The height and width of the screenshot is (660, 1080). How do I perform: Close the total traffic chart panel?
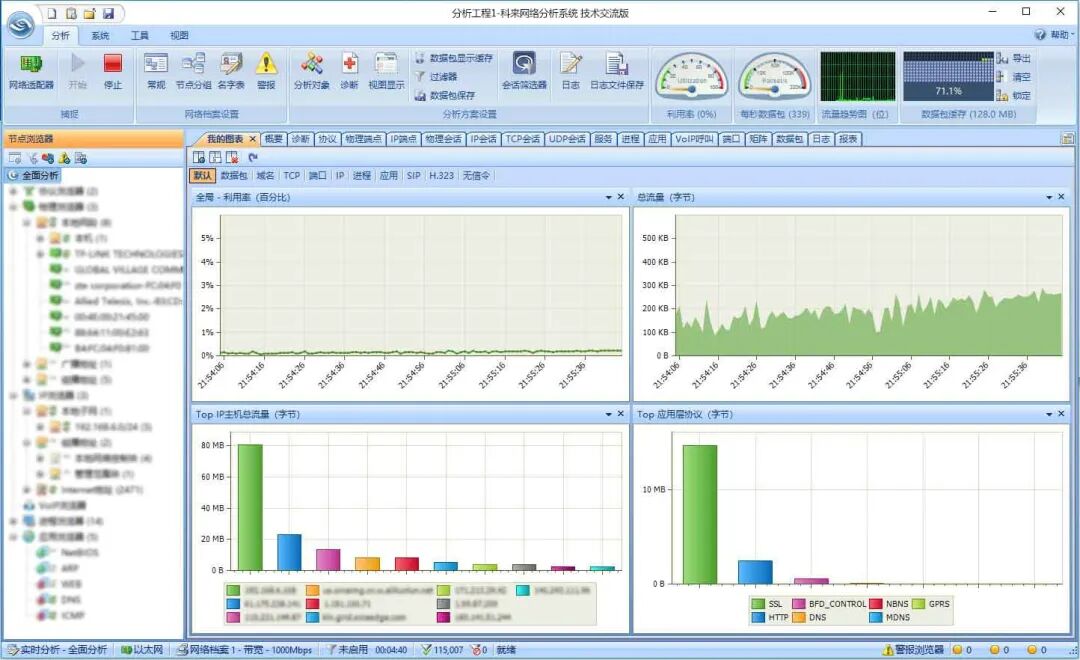coord(1061,197)
